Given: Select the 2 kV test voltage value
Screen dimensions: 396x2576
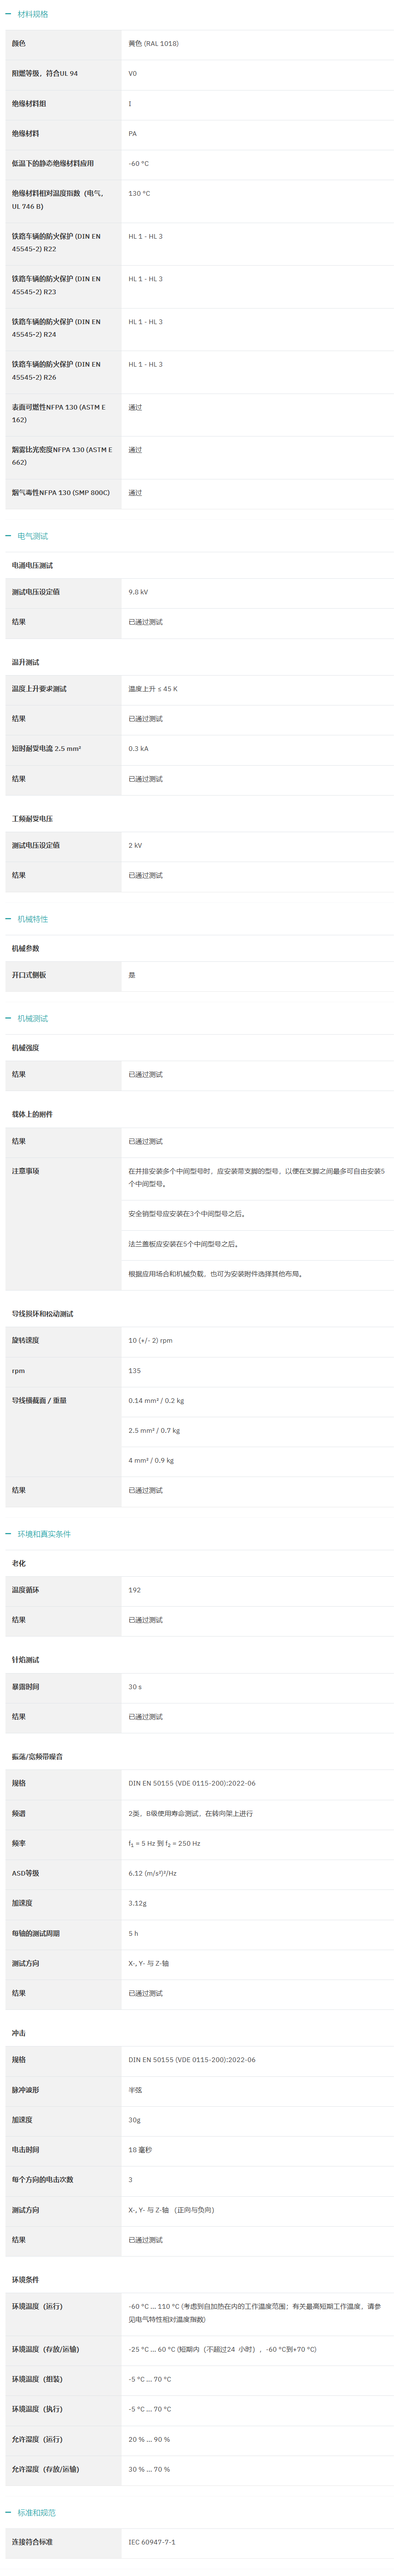Looking at the screenshot, I should (x=135, y=845).
